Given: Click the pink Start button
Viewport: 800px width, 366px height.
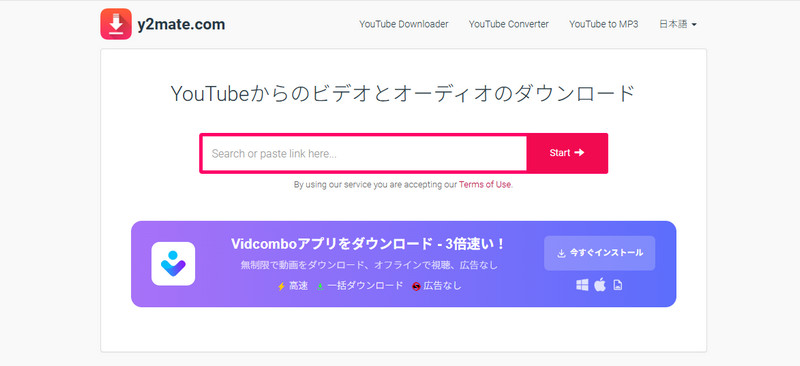Looking at the screenshot, I should click(x=567, y=153).
